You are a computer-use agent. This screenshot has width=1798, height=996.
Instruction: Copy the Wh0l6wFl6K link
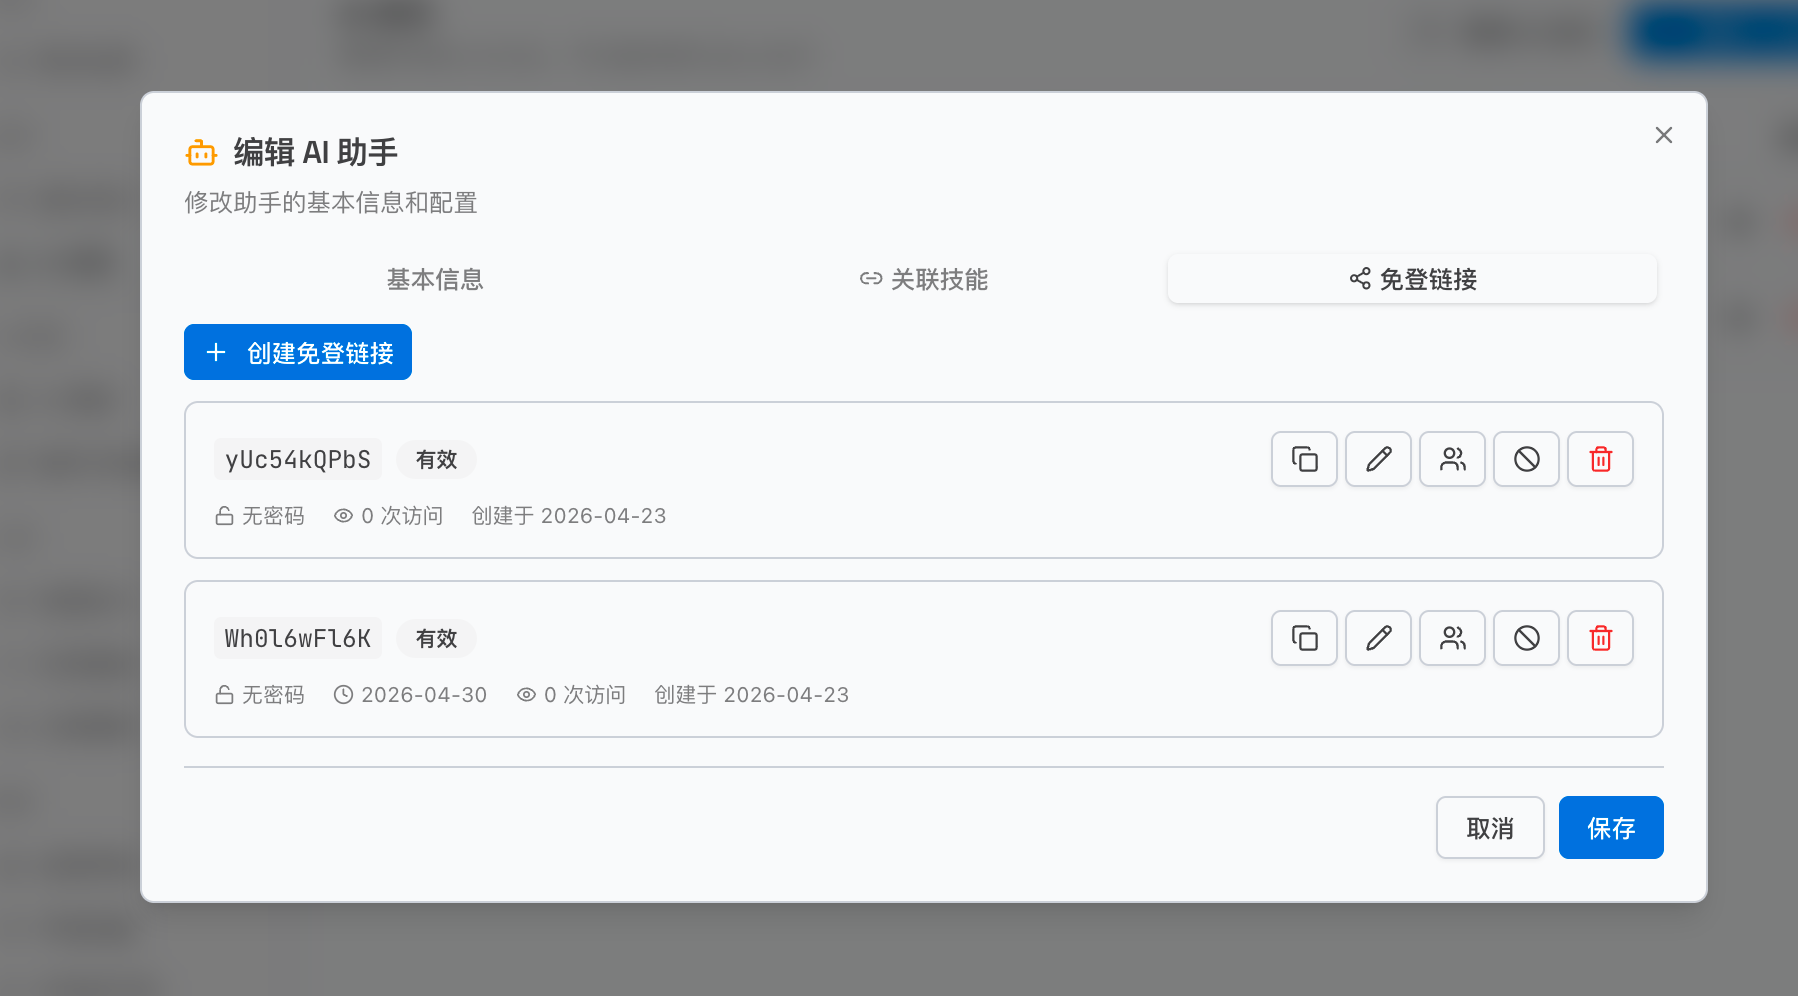coord(1303,638)
